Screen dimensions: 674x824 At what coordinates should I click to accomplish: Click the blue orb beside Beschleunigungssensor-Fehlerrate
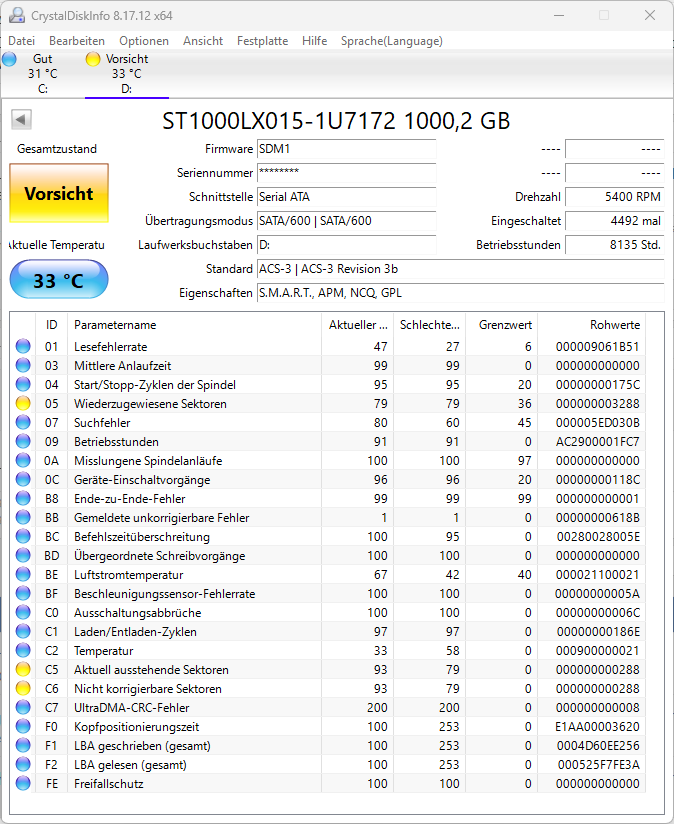click(23, 593)
